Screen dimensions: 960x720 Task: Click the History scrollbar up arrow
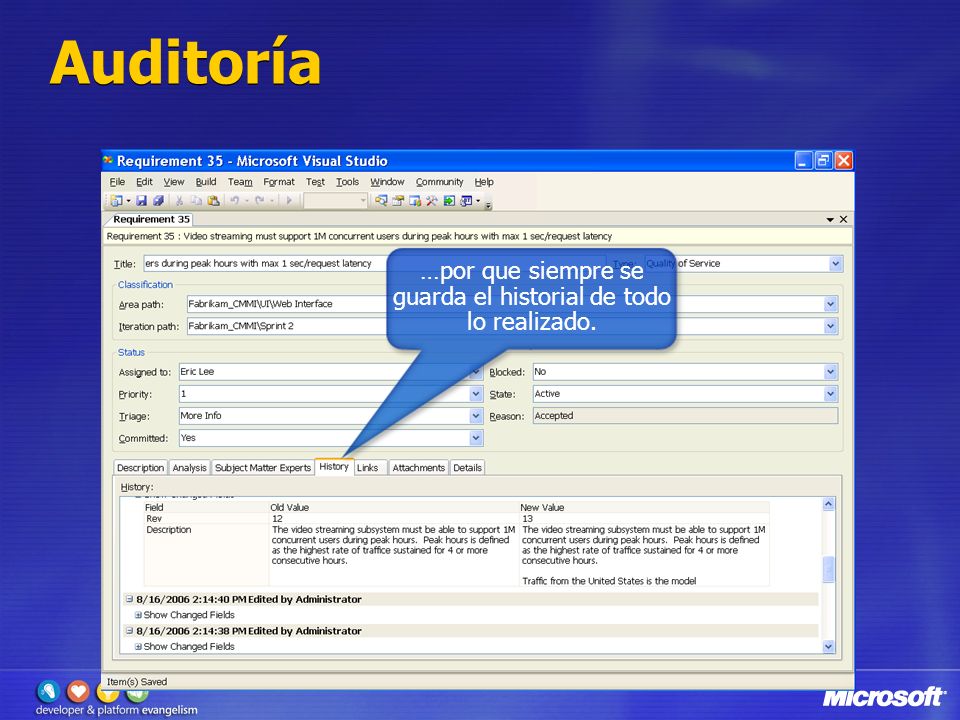point(828,504)
